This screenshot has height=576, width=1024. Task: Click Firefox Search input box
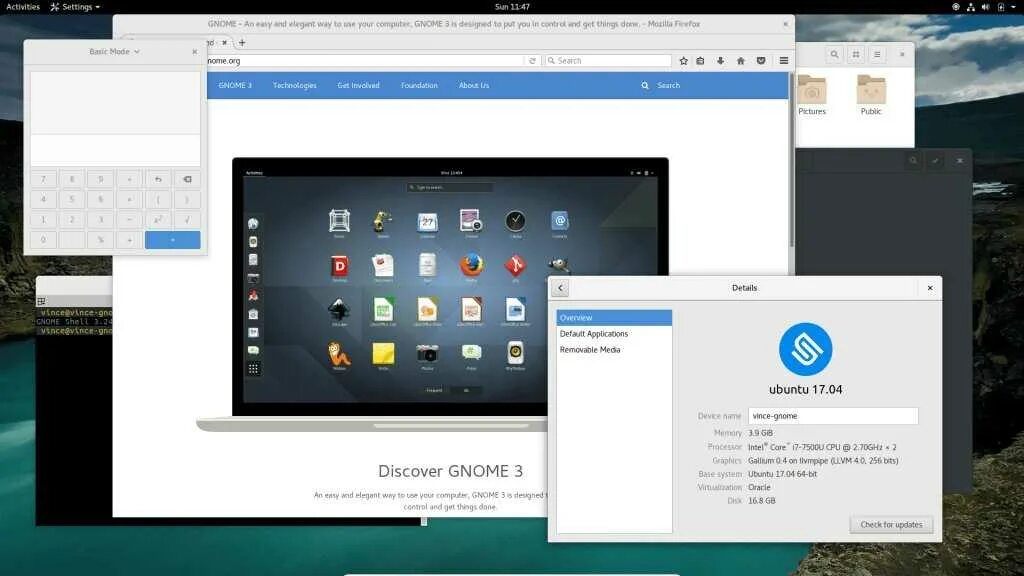608,61
